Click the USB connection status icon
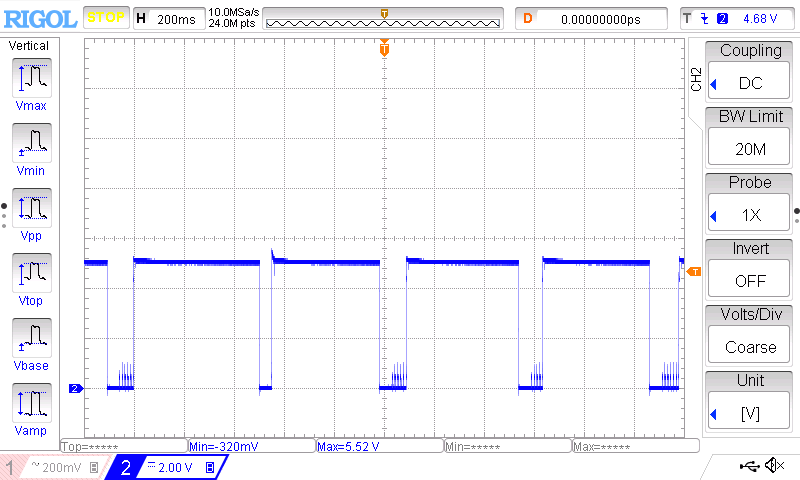 pos(748,465)
